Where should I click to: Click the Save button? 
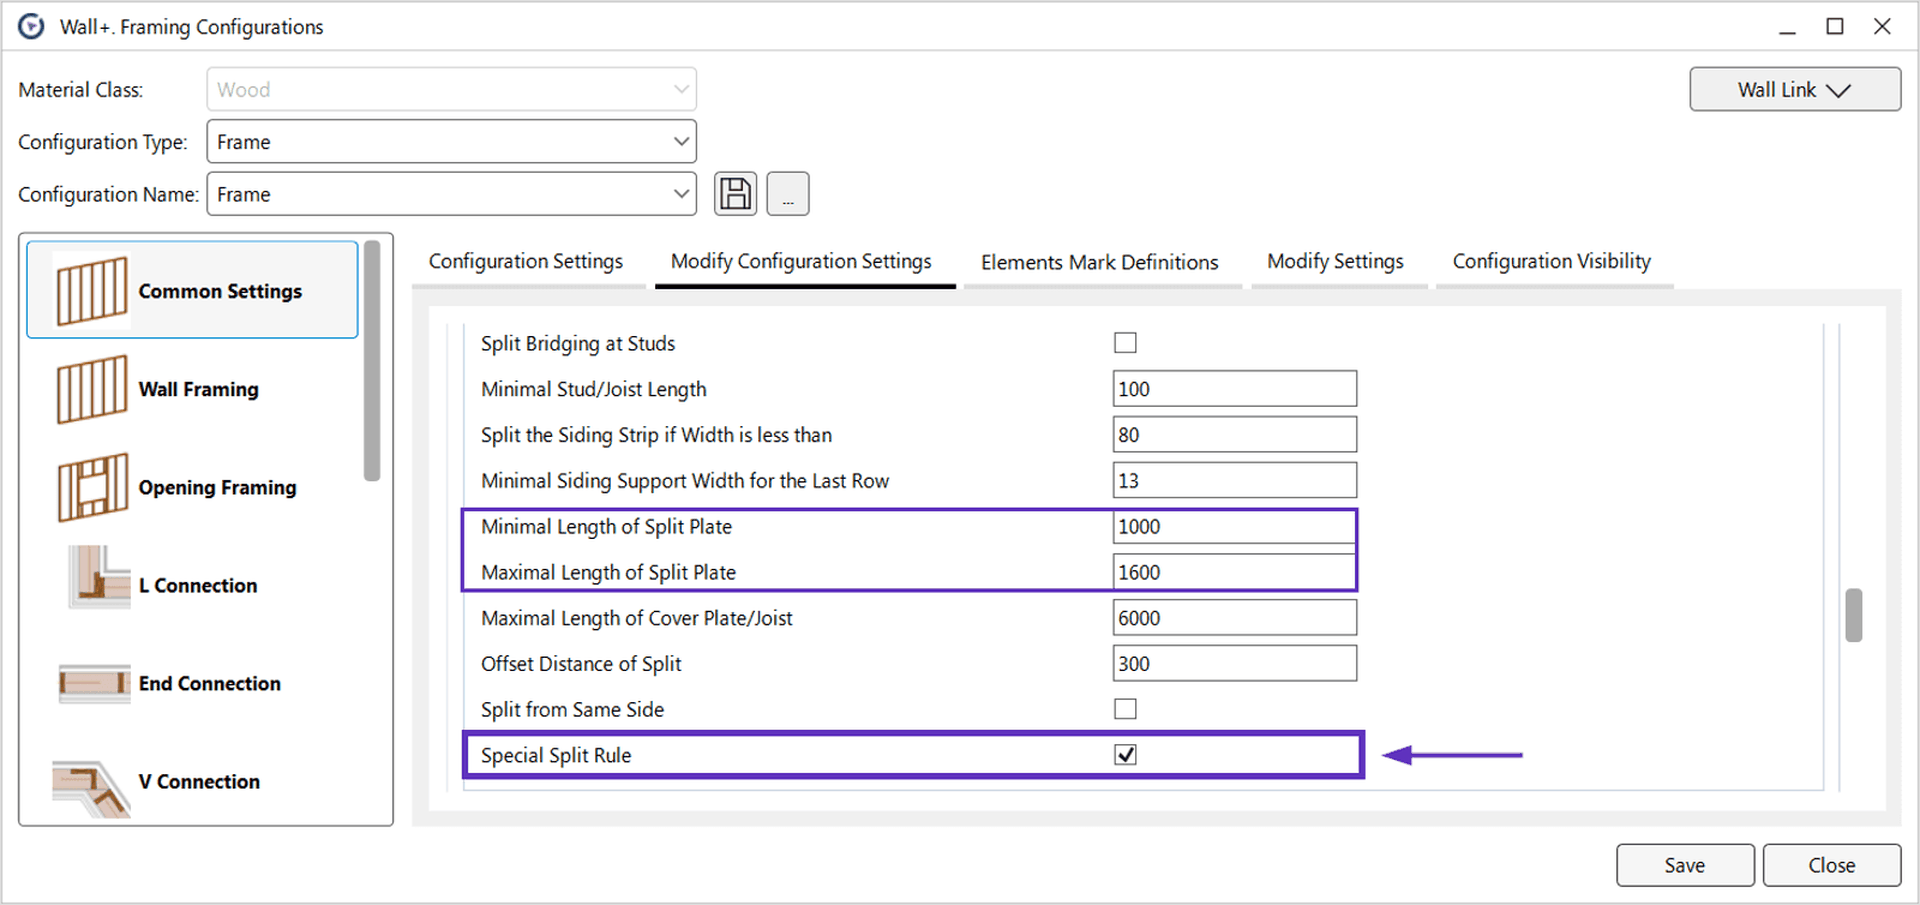click(x=1685, y=865)
